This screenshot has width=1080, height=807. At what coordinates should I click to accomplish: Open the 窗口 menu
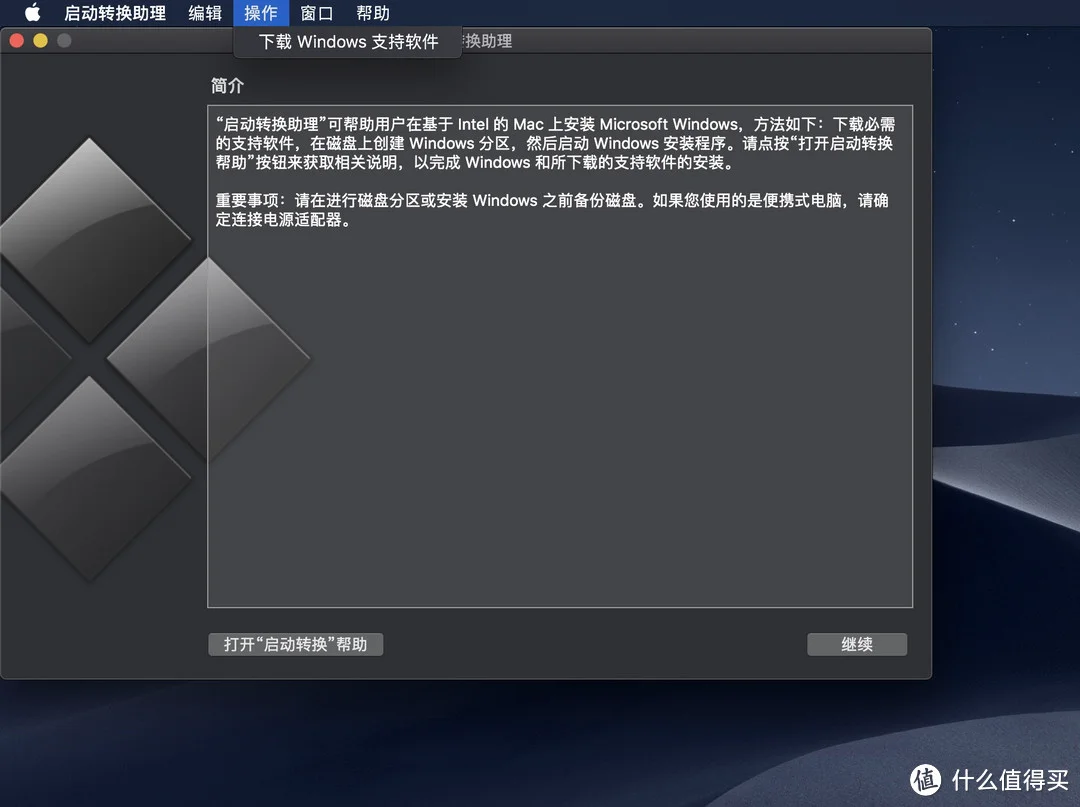tap(317, 13)
